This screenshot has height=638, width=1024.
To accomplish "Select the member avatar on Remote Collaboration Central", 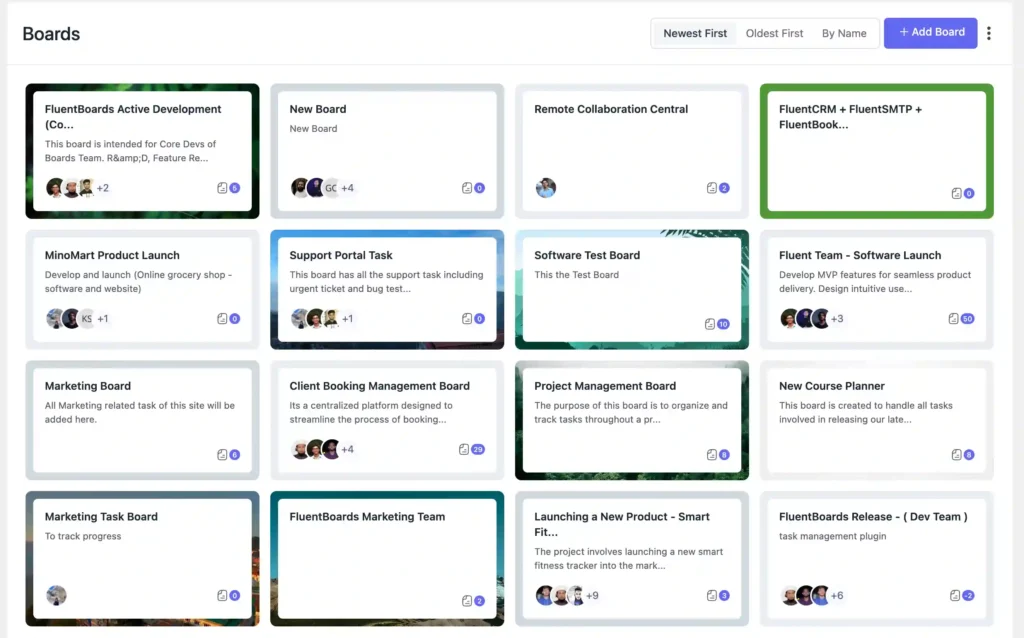I will click(545, 187).
